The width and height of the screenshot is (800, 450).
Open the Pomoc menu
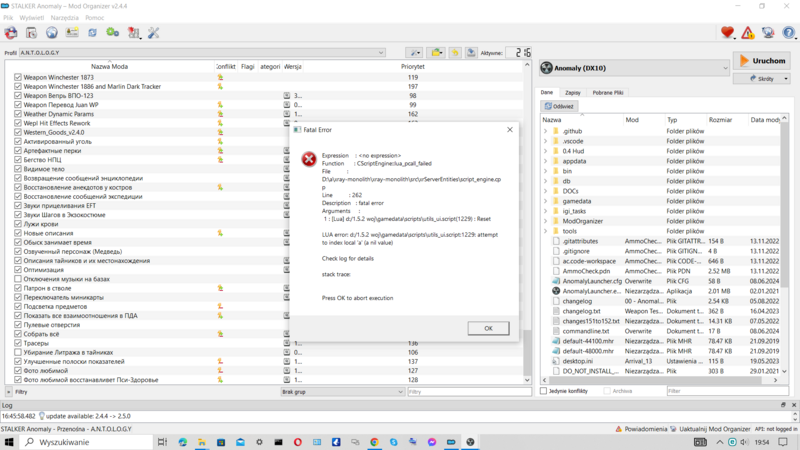(x=95, y=17)
